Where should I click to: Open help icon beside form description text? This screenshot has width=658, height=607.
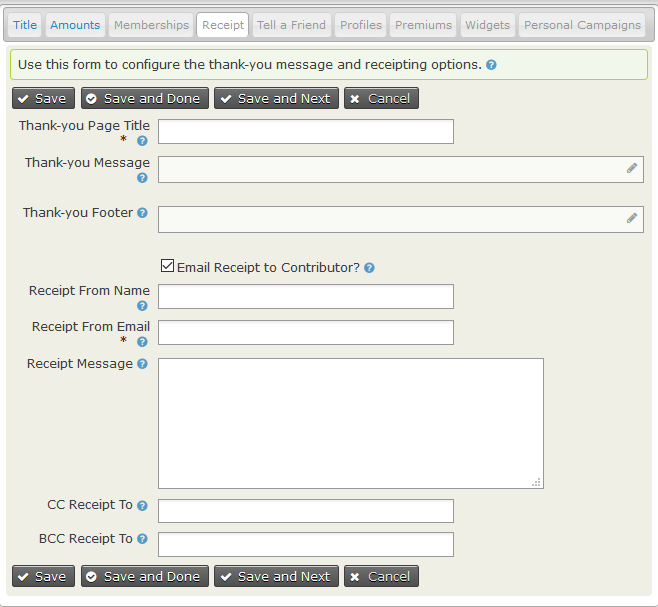[491, 65]
